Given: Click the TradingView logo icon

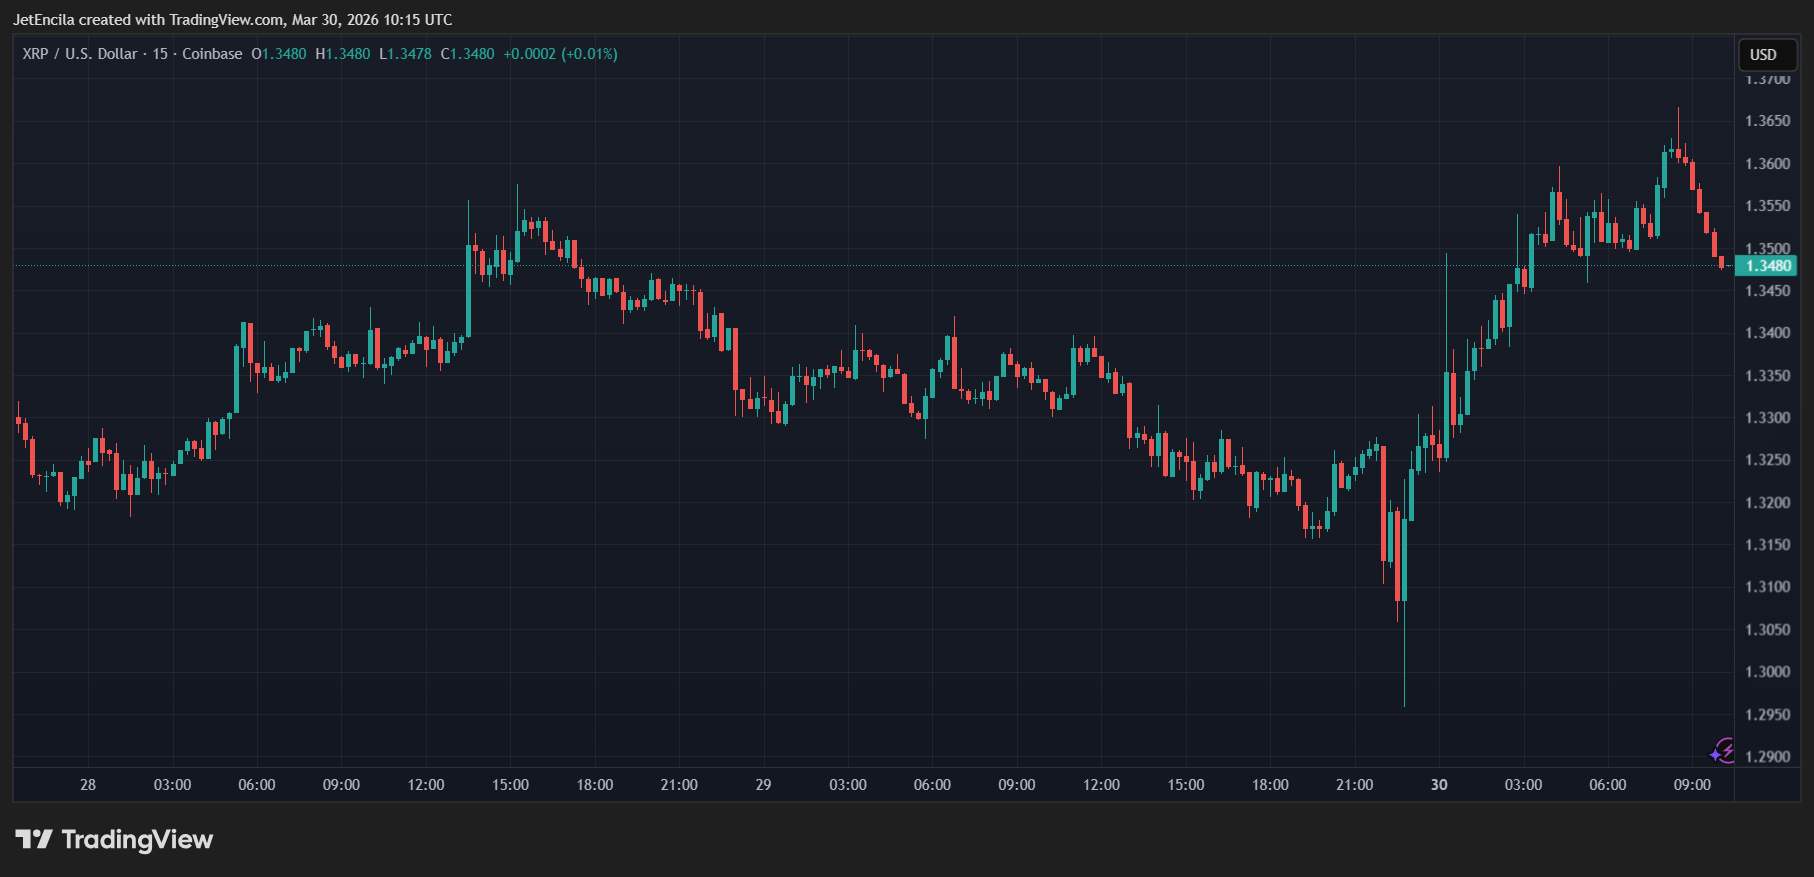Looking at the screenshot, I should click(x=33, y=839).
